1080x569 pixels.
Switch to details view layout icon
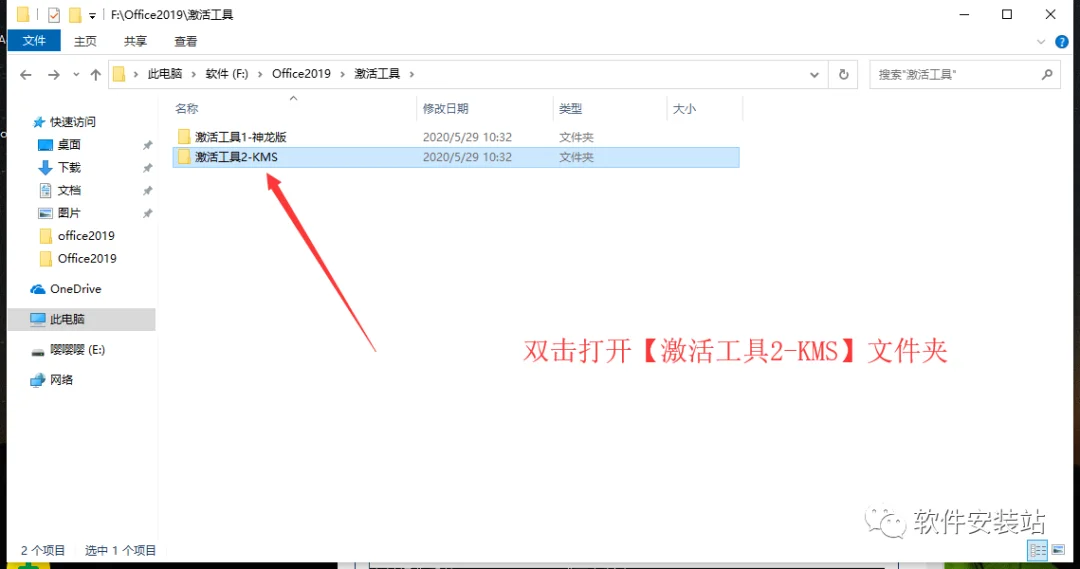[1037, 550]
